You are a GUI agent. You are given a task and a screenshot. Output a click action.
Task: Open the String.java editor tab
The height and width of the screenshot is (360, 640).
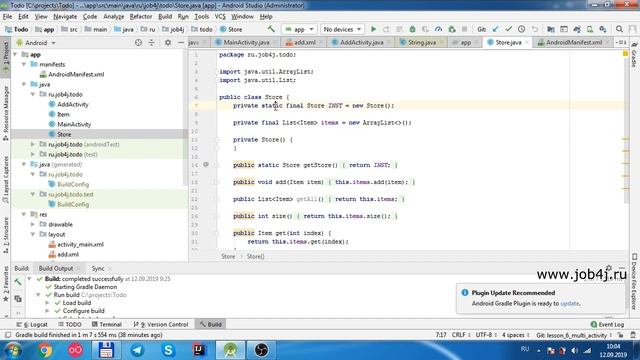[x=422, y=42]
